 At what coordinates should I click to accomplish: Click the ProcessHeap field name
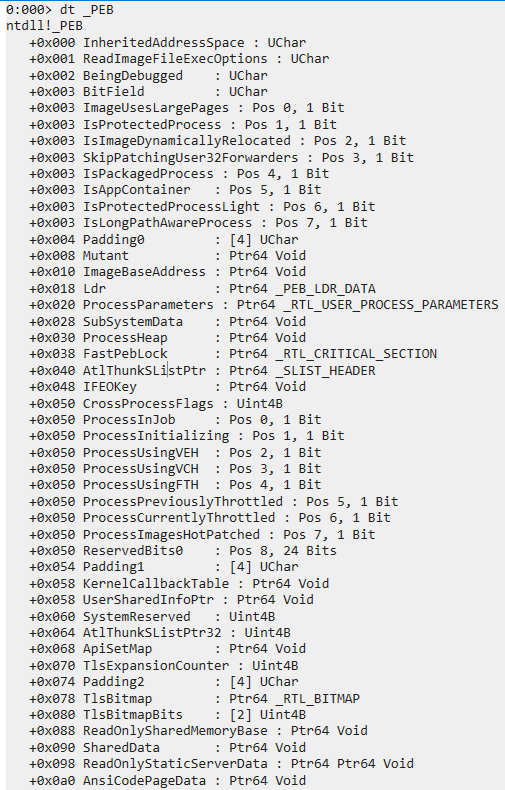(125, 338)
